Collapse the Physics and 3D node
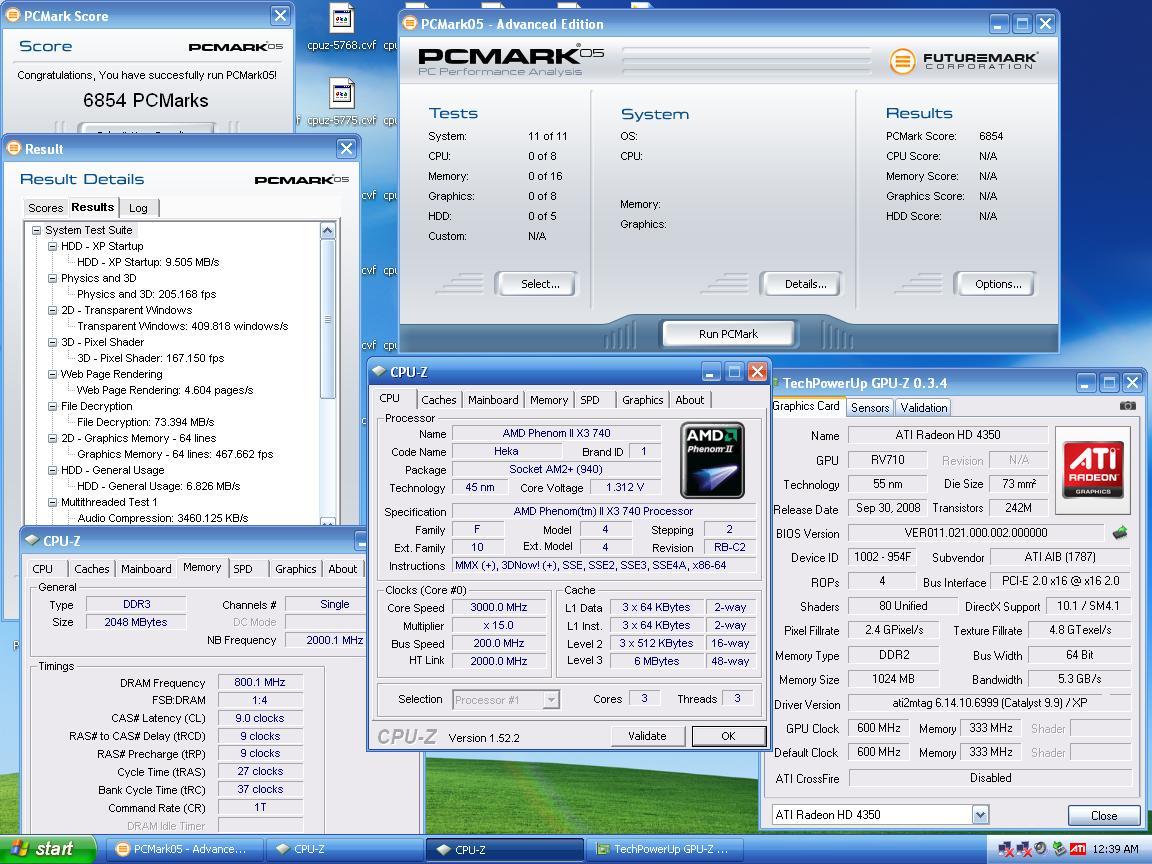Image resolution: width=1152 pixels, height=864 pixels. (52, 278)
